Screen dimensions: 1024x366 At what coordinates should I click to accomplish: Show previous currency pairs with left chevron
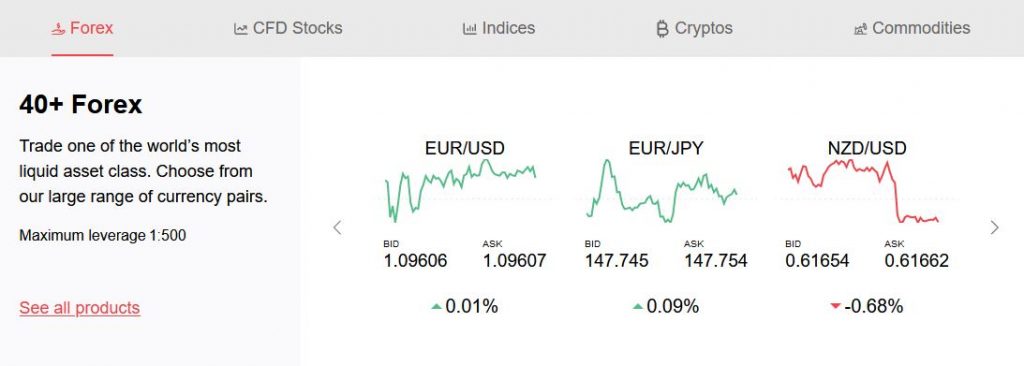[337, 227]
